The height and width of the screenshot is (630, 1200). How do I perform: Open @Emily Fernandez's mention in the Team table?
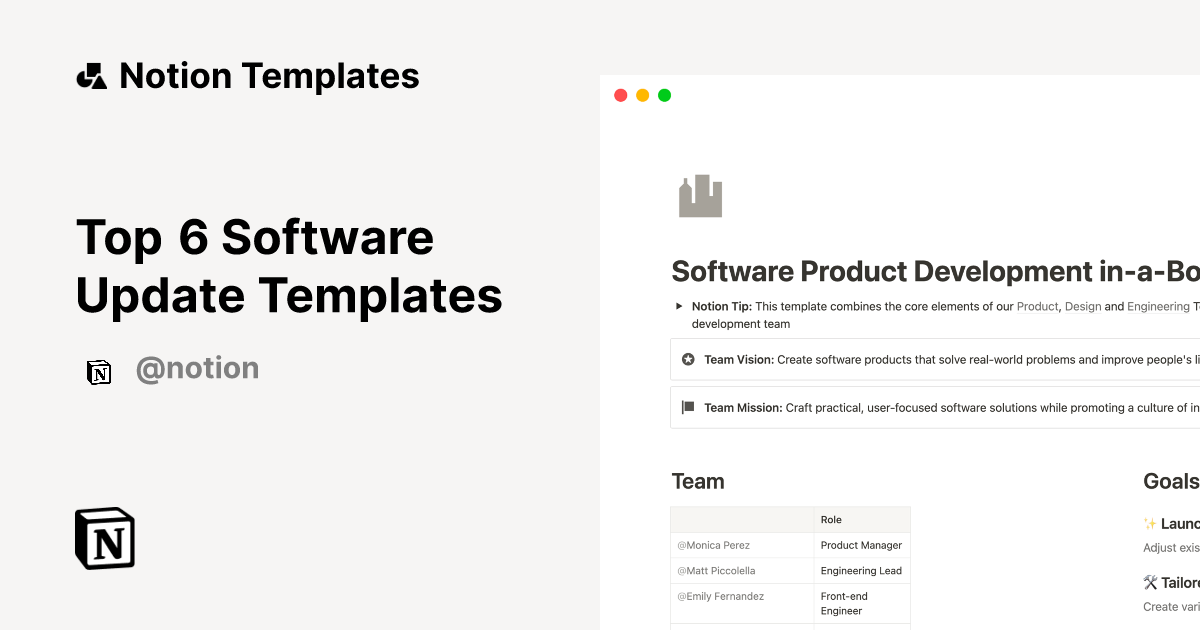[x=720, y=595]
